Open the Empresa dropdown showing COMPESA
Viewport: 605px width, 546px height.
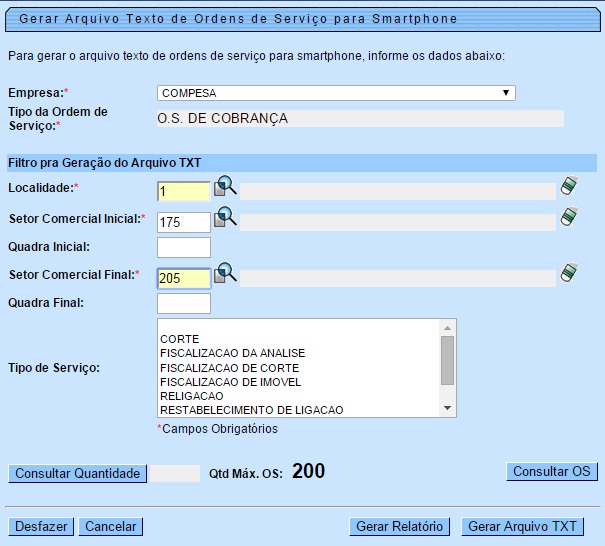tap(336, 93)
